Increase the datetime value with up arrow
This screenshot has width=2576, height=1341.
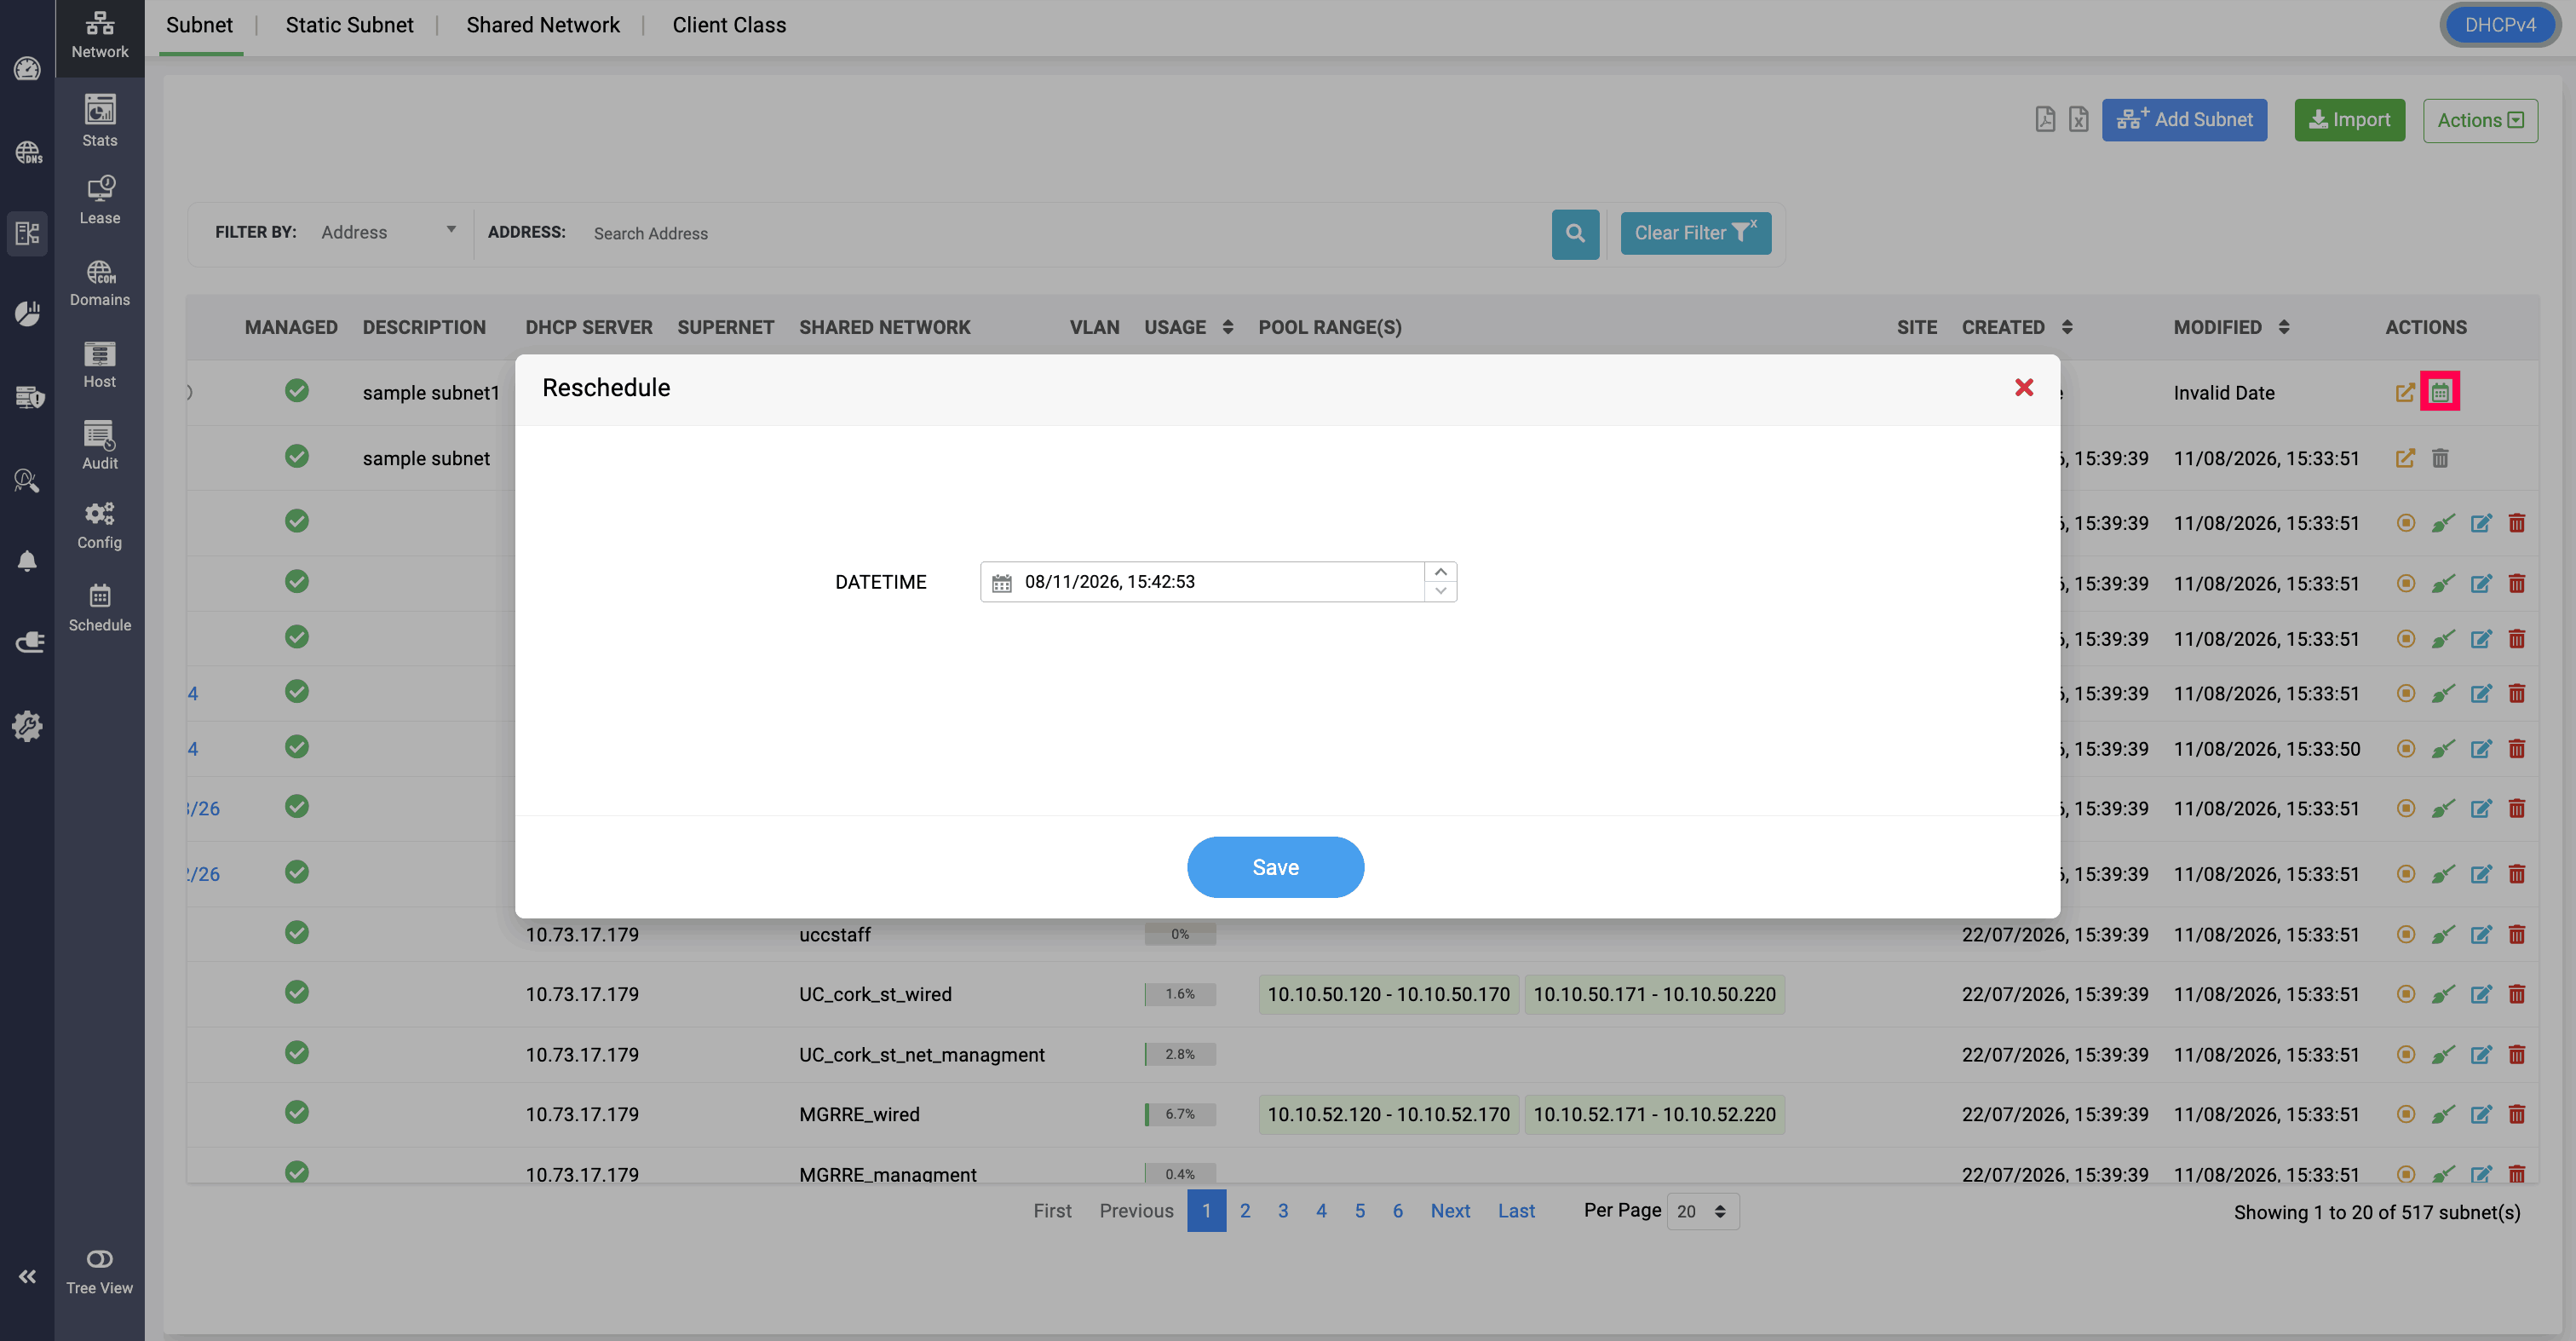tap(1440, 572)
